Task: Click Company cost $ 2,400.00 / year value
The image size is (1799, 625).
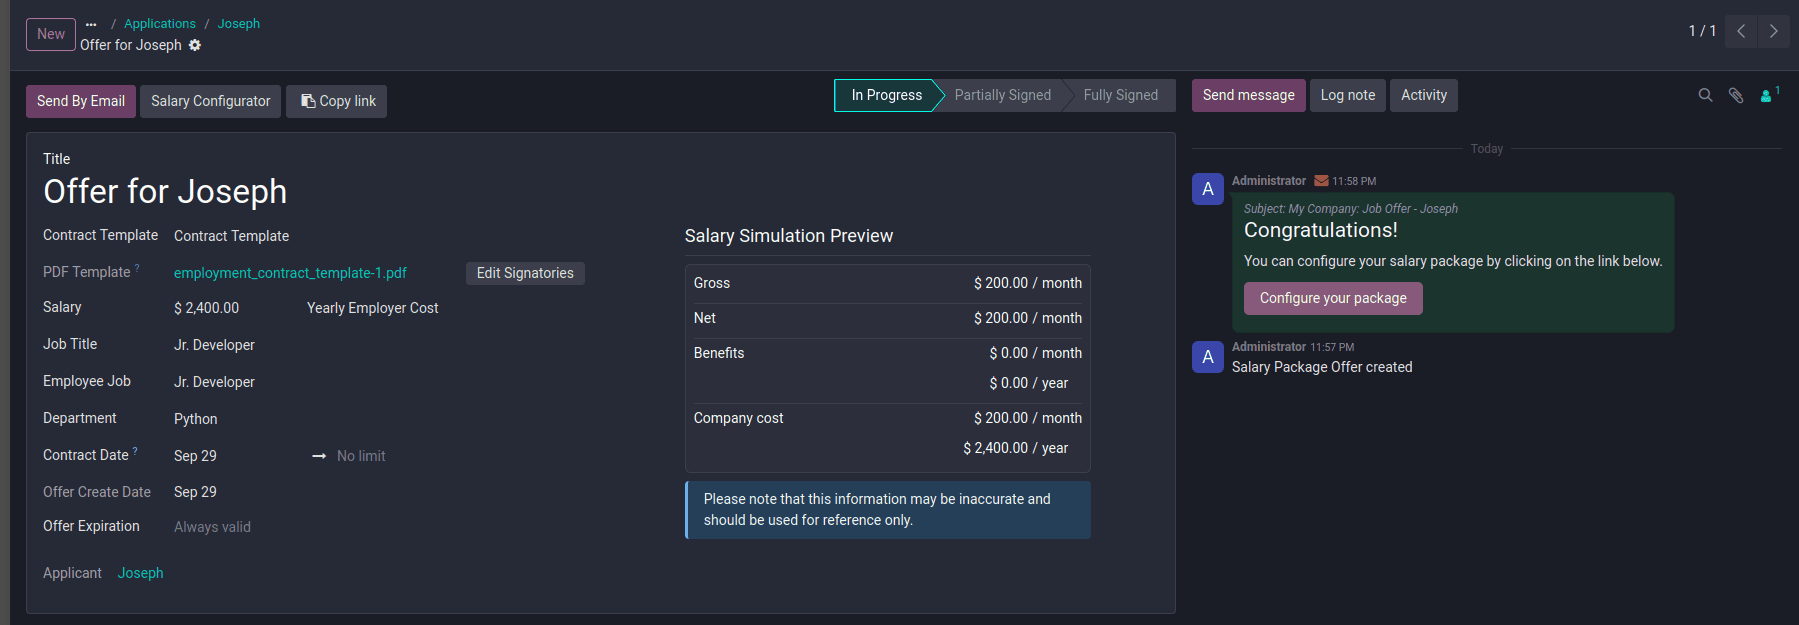Action: tap(1016, 448)
